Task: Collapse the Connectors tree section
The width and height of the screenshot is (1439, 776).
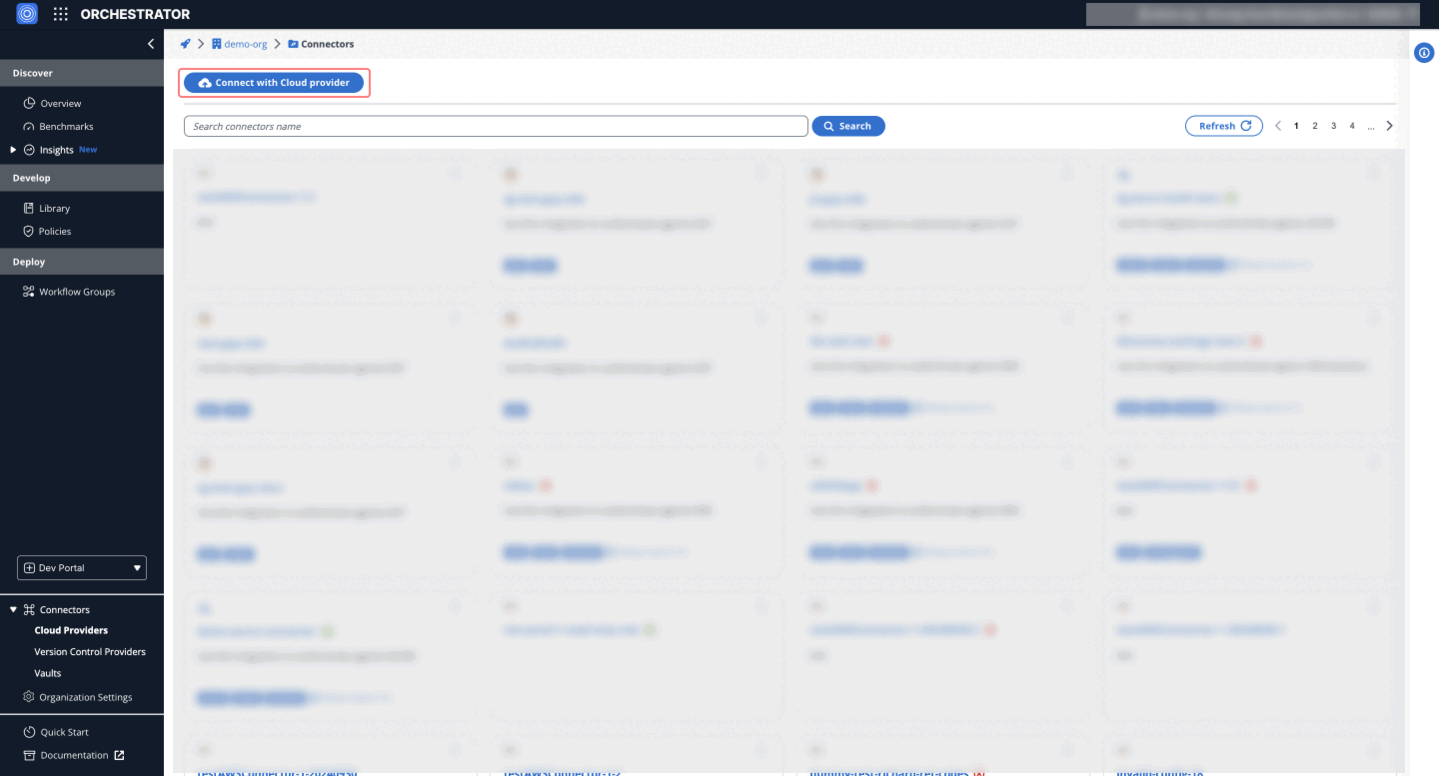Action: [14, 610]
